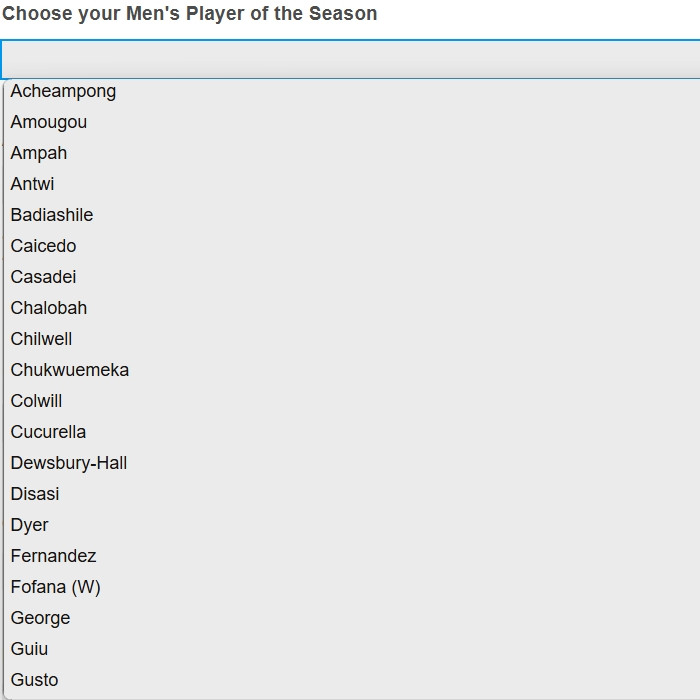Choose Chalobah from the player options
The height and width of the screenshot is (700, 700).
point(352,308)
